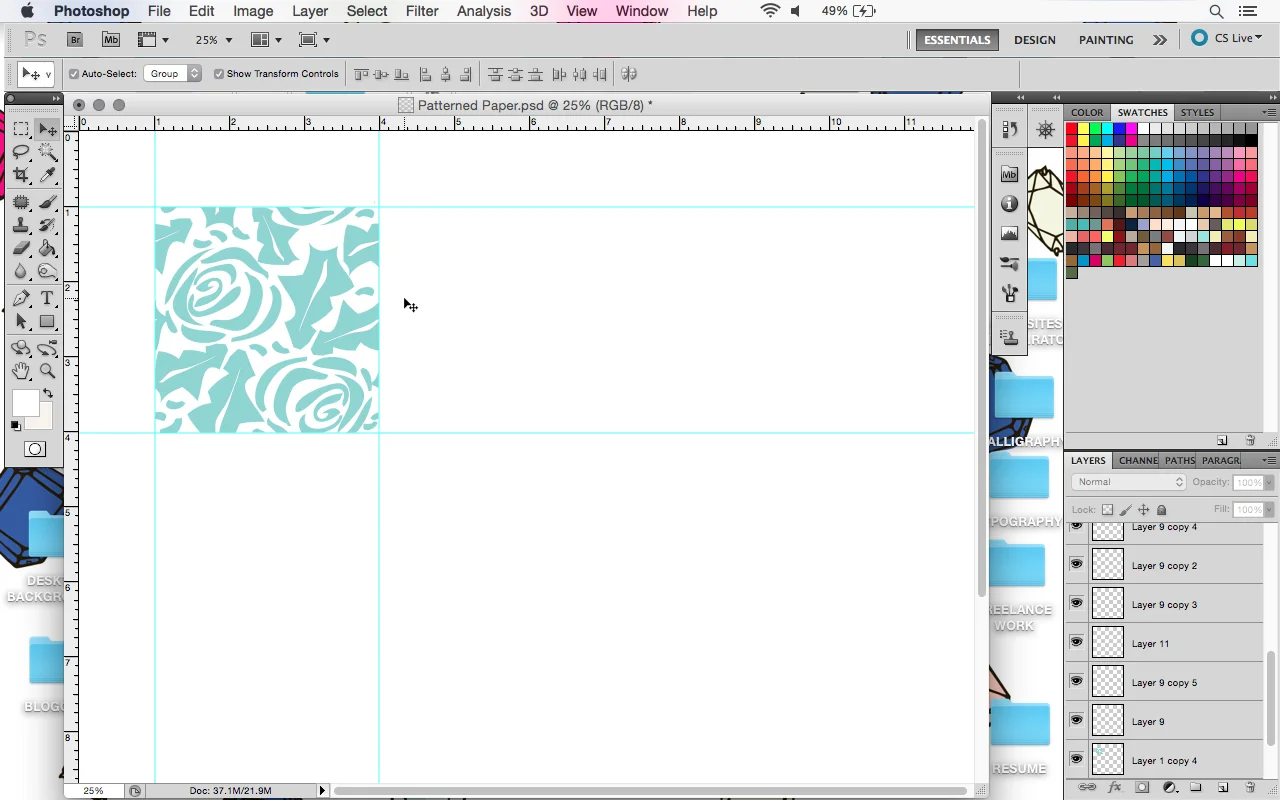Click the lock transparent pixels icon
This screenshot has width=1280, height=800.
[x=1107, y=510]
